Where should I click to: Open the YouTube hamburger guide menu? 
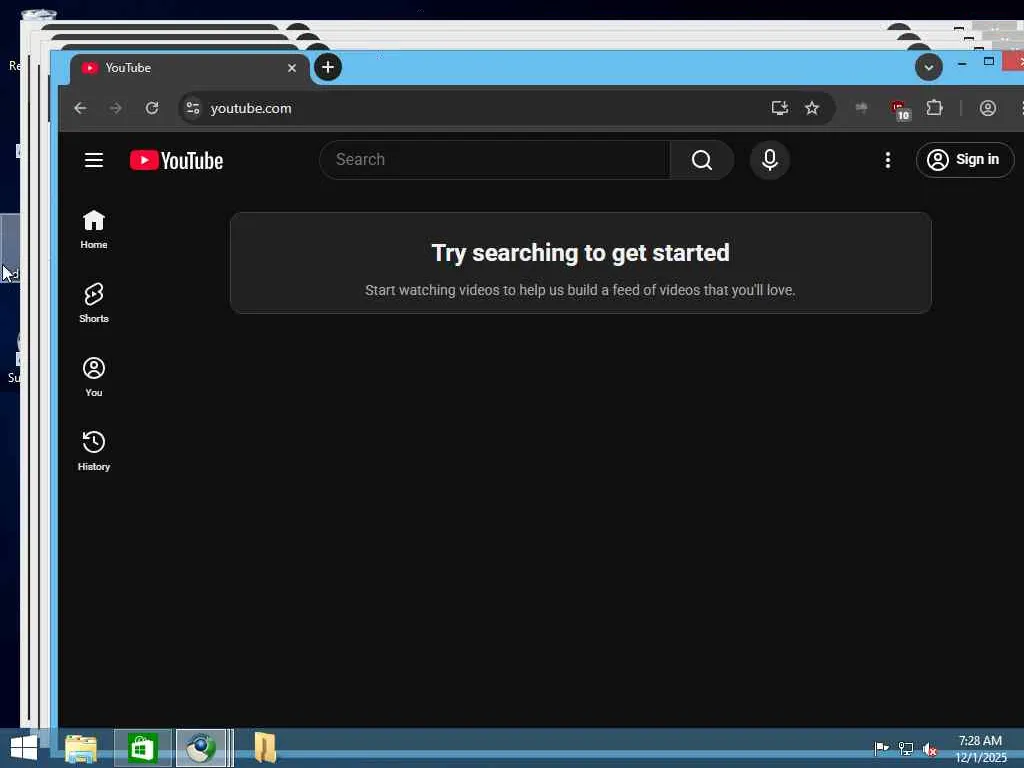[93, 160]
